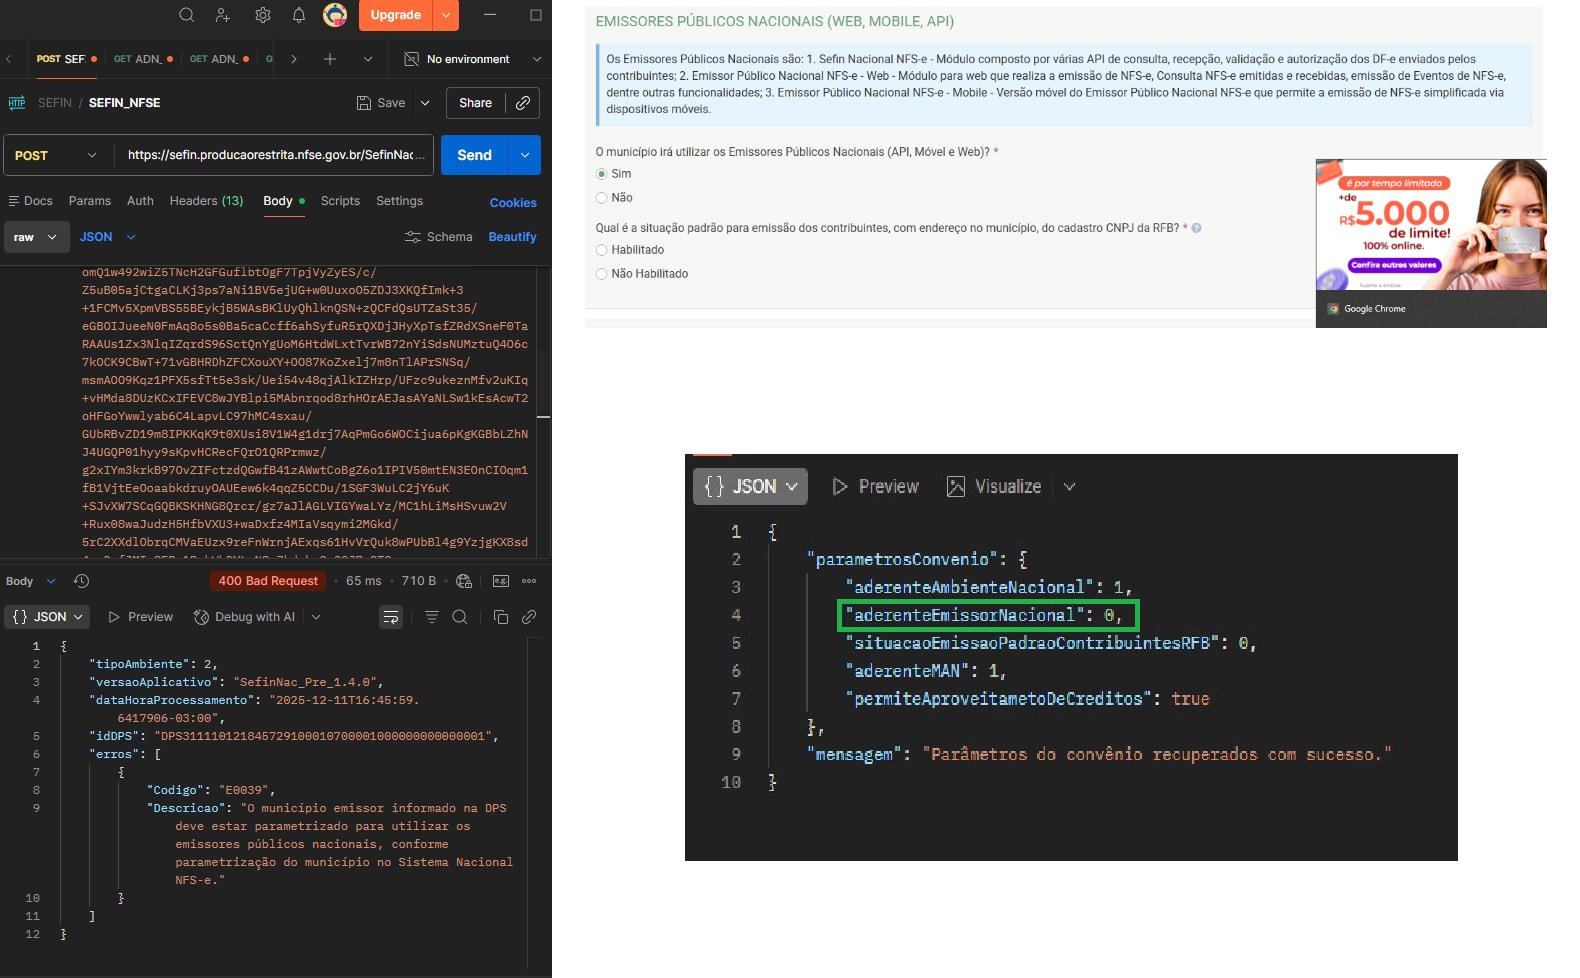Expand the raw body type dropdown
Viewport: 1580px width, 978px height.
36,237
